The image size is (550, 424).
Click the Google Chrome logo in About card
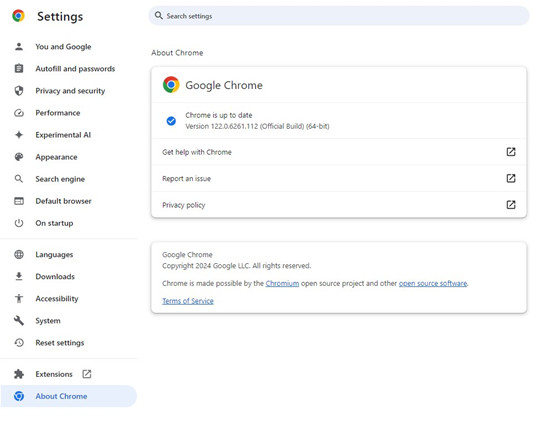[x=171, y=85]
